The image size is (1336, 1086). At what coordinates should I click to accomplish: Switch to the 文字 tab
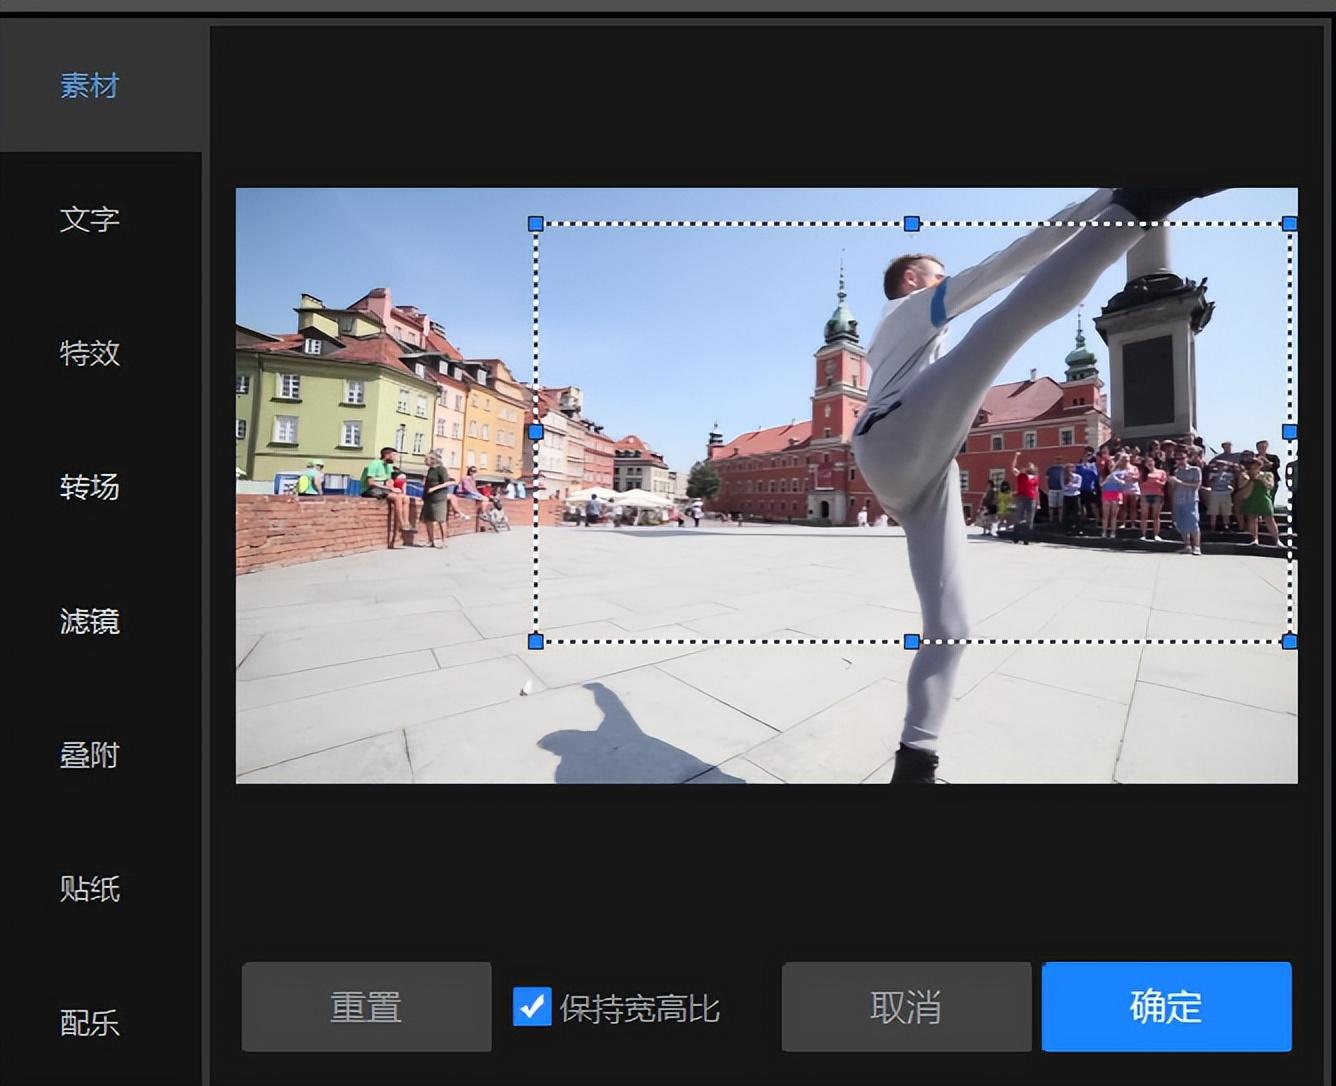[90, 219]
